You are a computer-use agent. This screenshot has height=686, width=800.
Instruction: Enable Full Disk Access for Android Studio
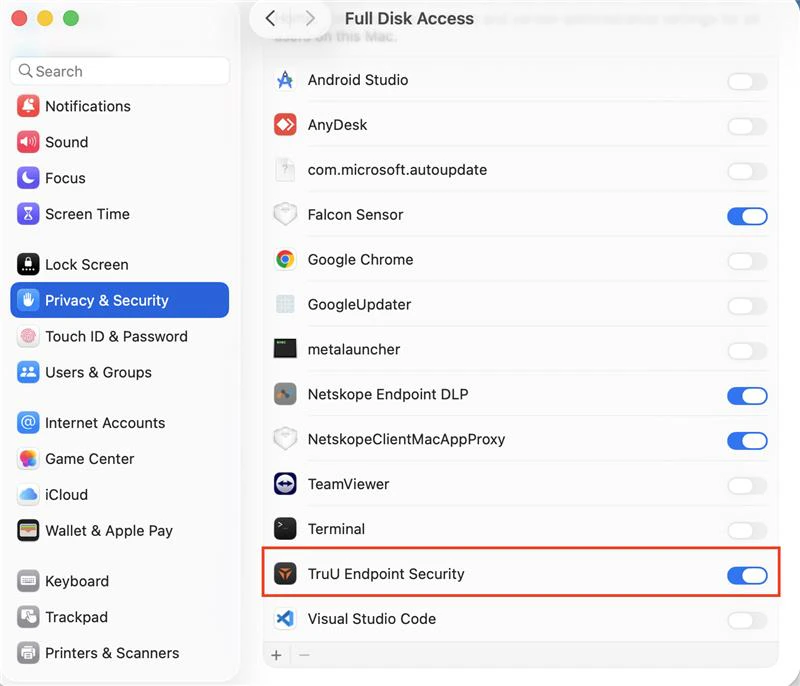click(747, 81)
